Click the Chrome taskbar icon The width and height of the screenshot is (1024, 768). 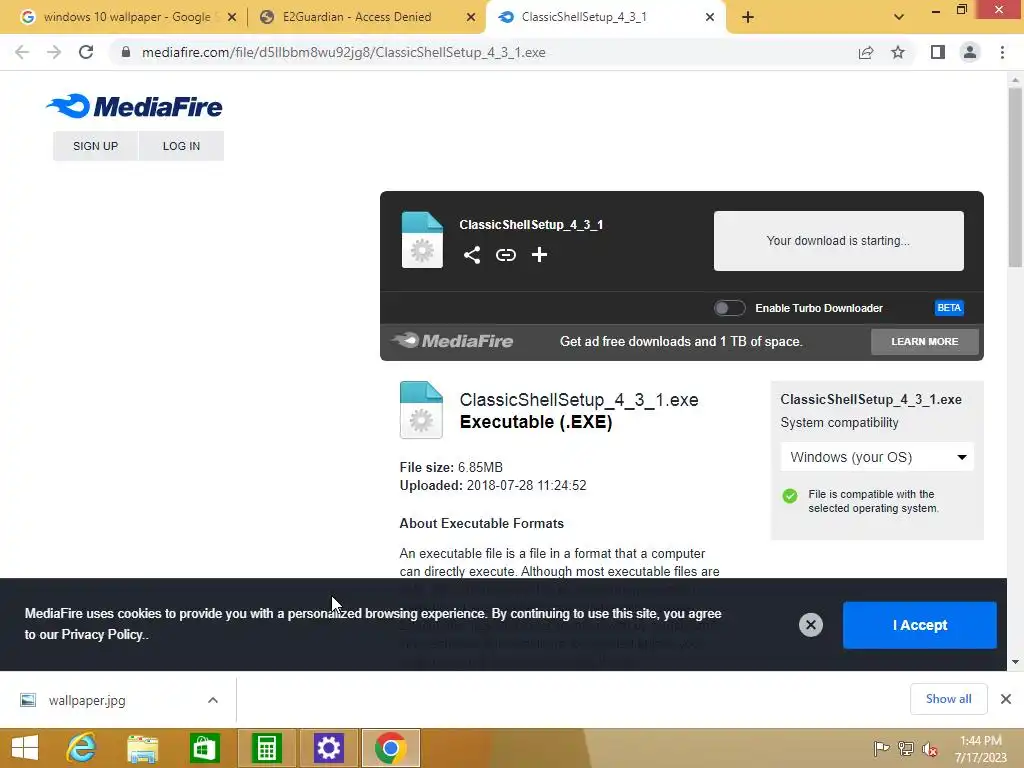tap(391, 748)
